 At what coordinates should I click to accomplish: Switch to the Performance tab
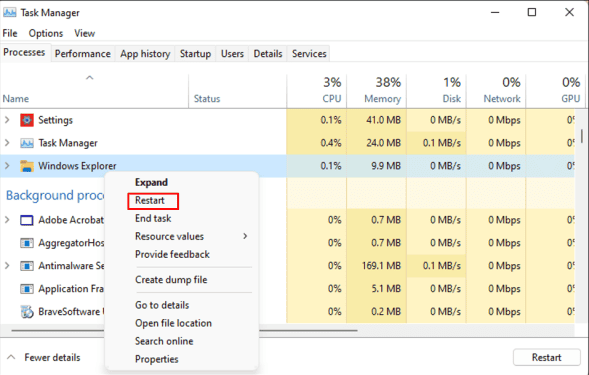pos(83,54)
